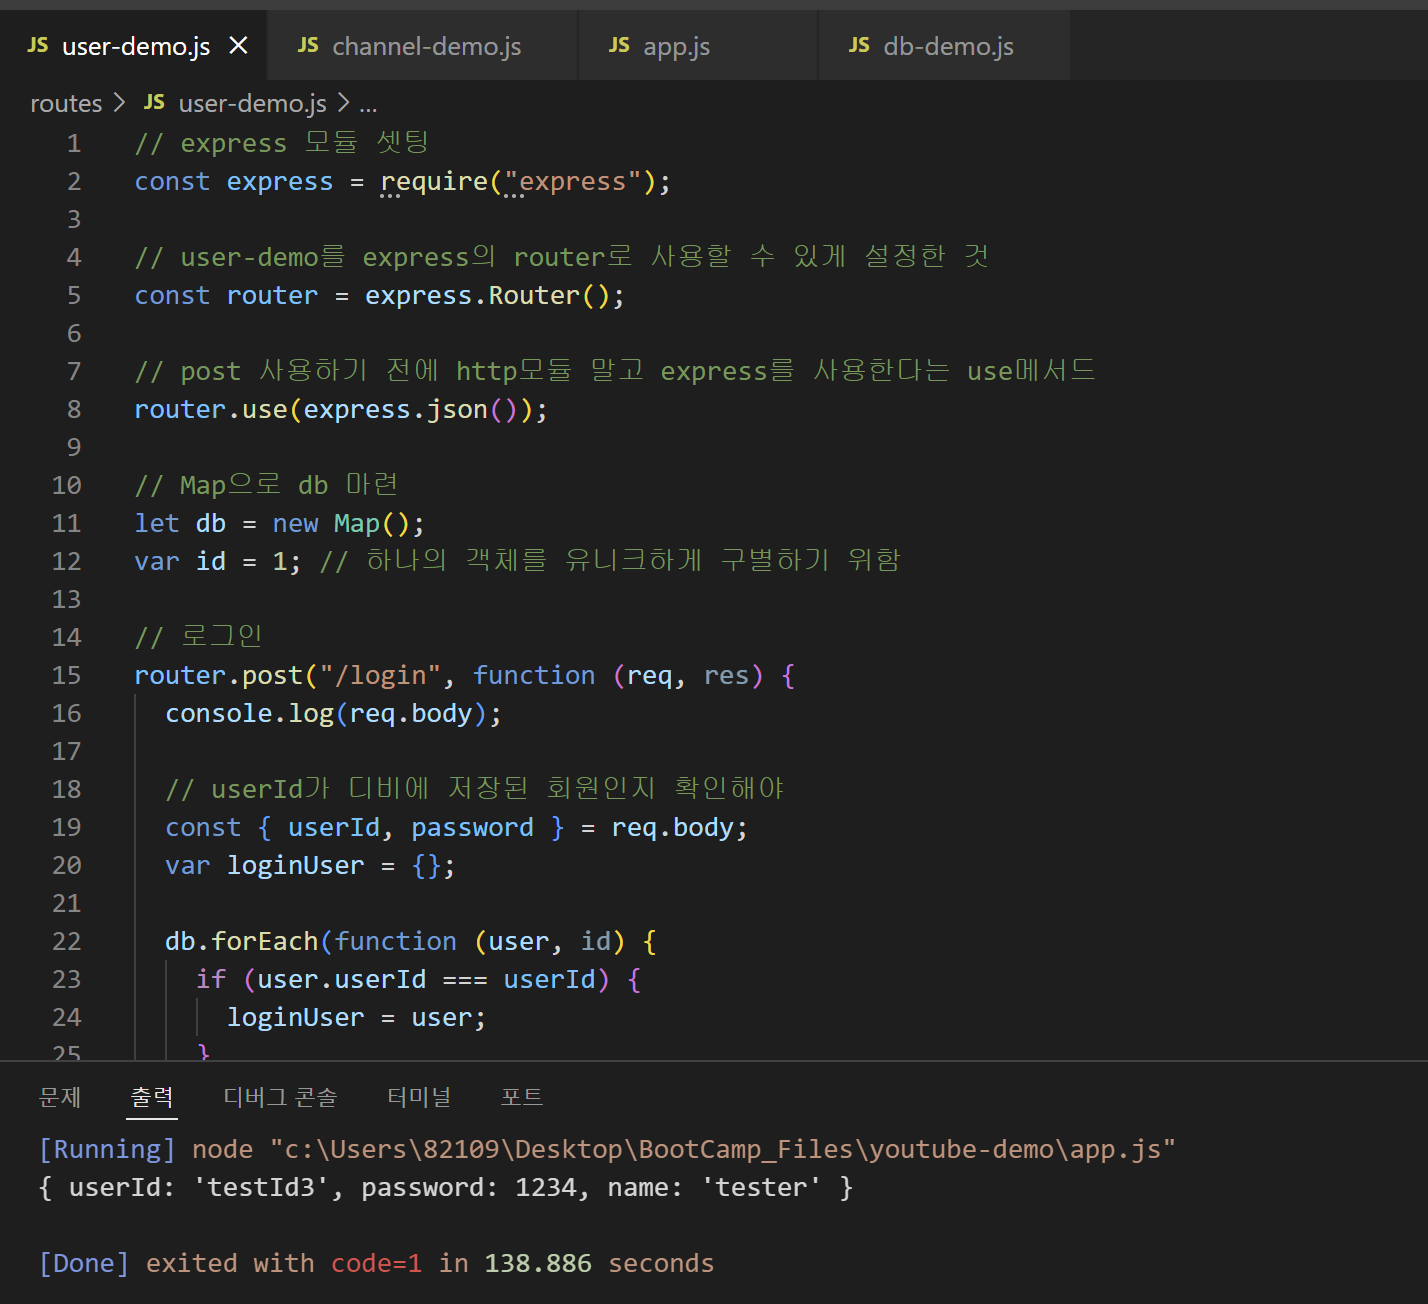1428x1304 pixels.
Task: Open the user-demo.js breadcrumb item
Action: tap(252, 104)
